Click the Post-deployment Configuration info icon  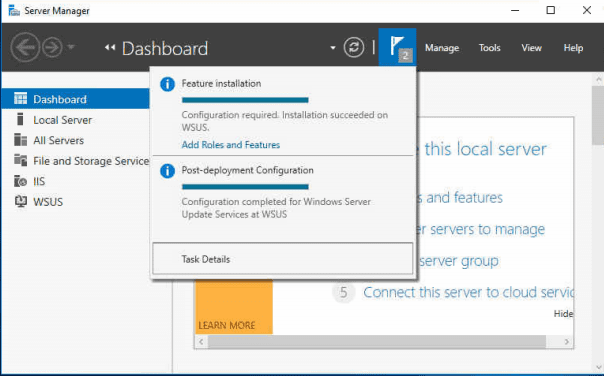tap(167, 171)
